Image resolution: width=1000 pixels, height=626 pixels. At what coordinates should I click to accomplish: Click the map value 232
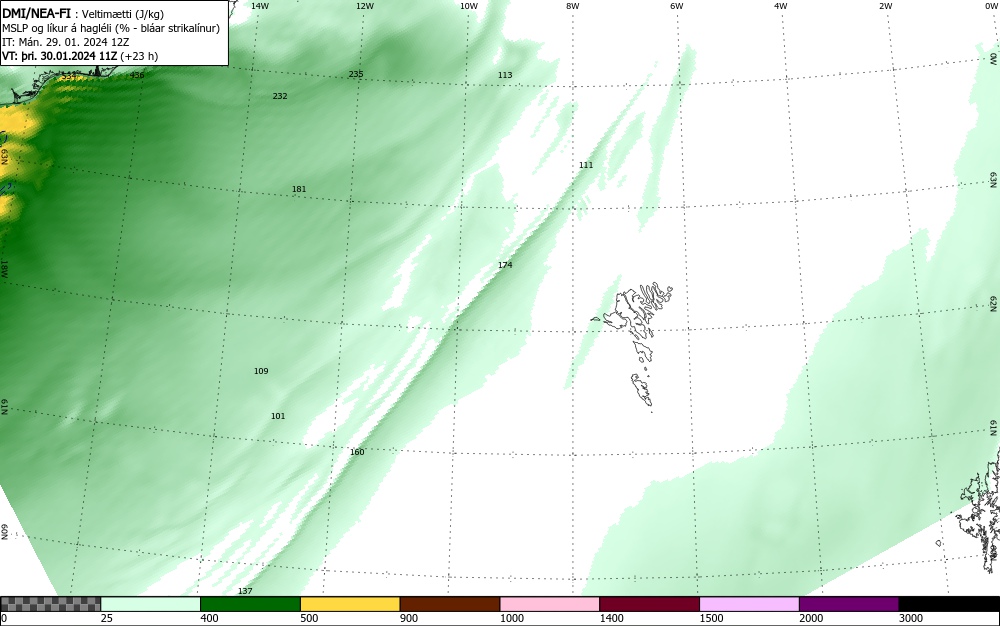[x=280, y=96]
